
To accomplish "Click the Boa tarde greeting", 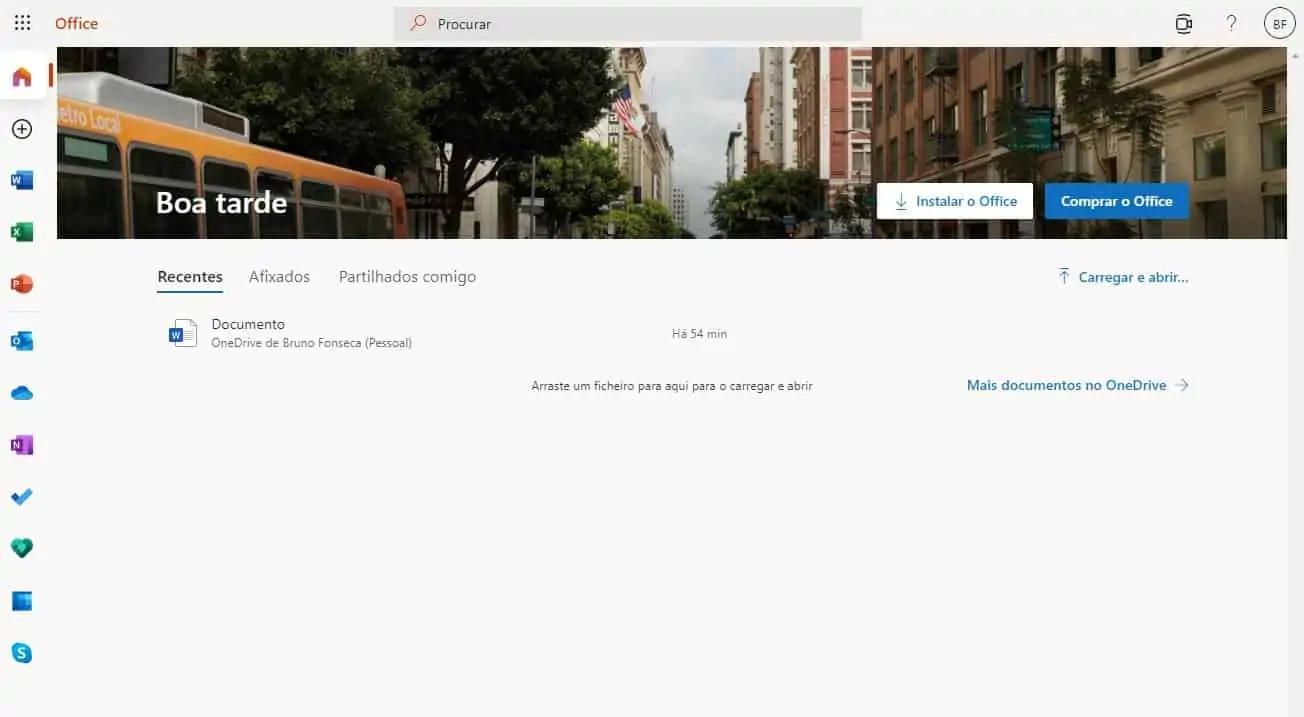I will click(x=222, y=203).
